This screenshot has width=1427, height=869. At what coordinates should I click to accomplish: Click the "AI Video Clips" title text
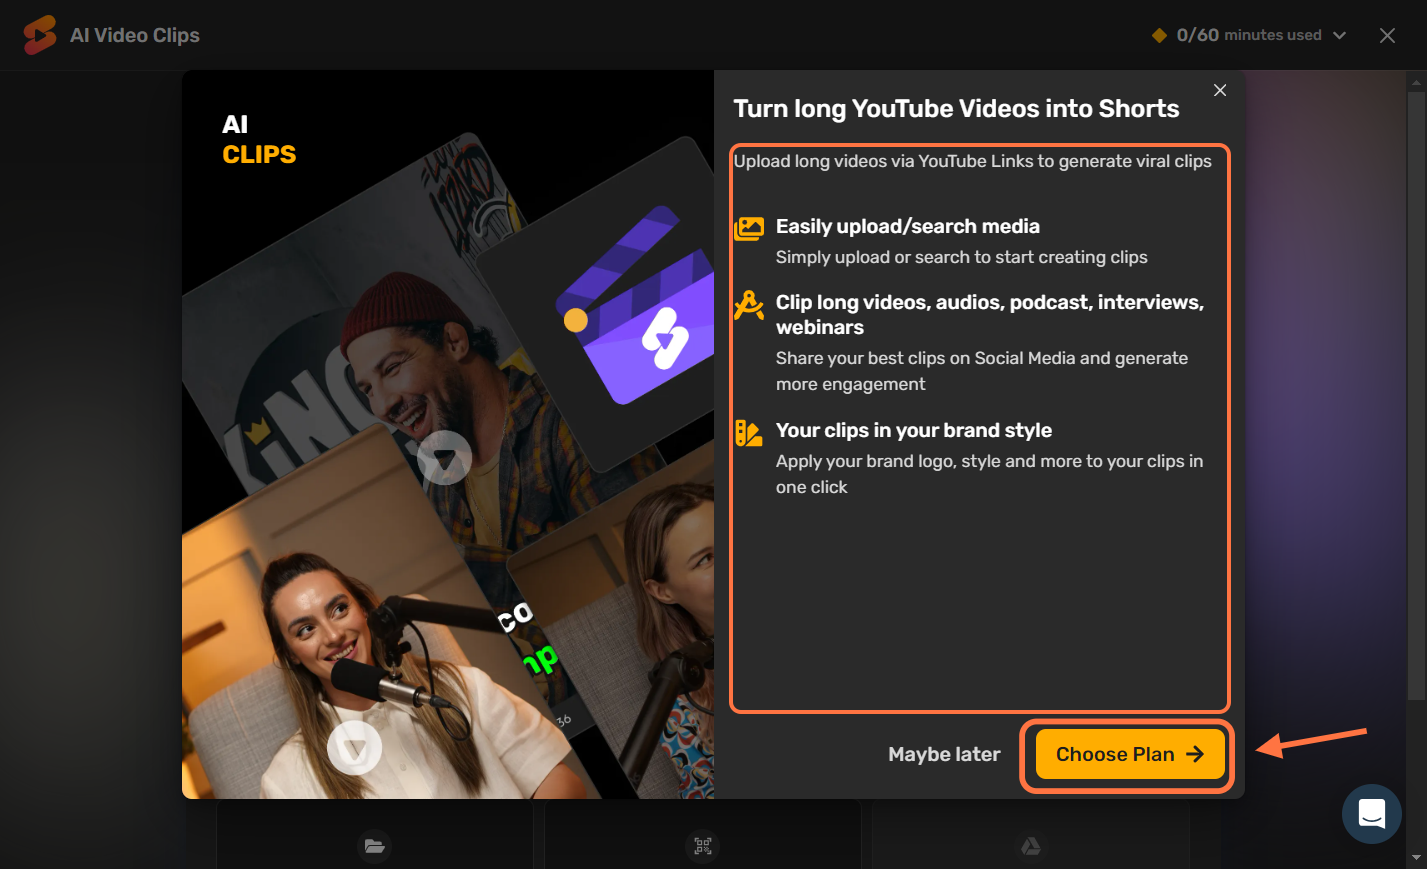[135, 35]
